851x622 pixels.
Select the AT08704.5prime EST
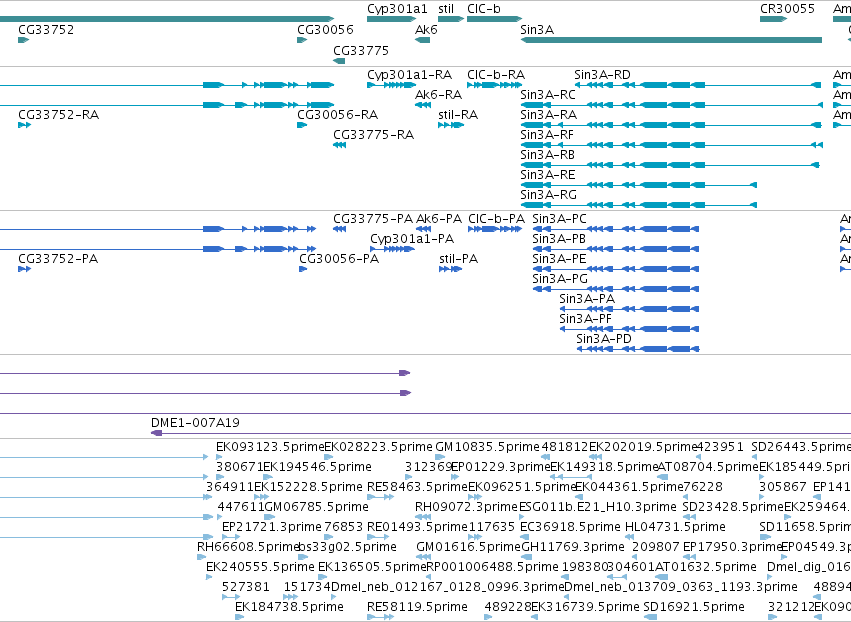click(662, 477)
